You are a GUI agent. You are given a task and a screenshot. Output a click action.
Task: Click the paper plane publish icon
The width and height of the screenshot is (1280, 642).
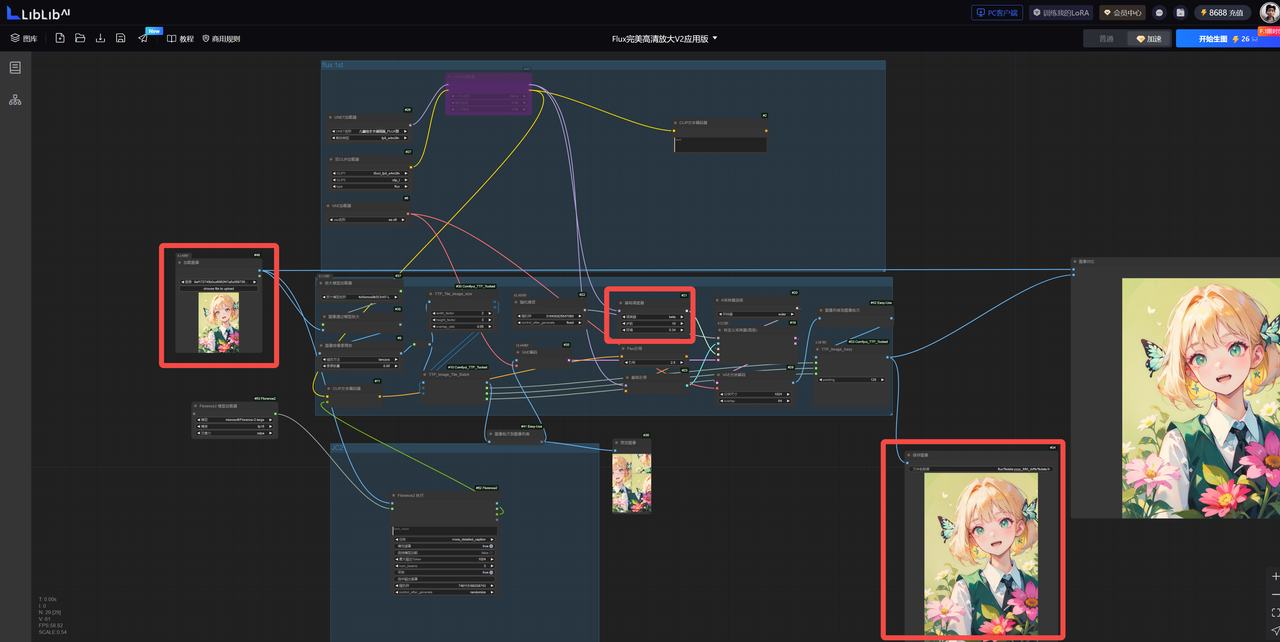pyautogui.click(x=143, y=38)
